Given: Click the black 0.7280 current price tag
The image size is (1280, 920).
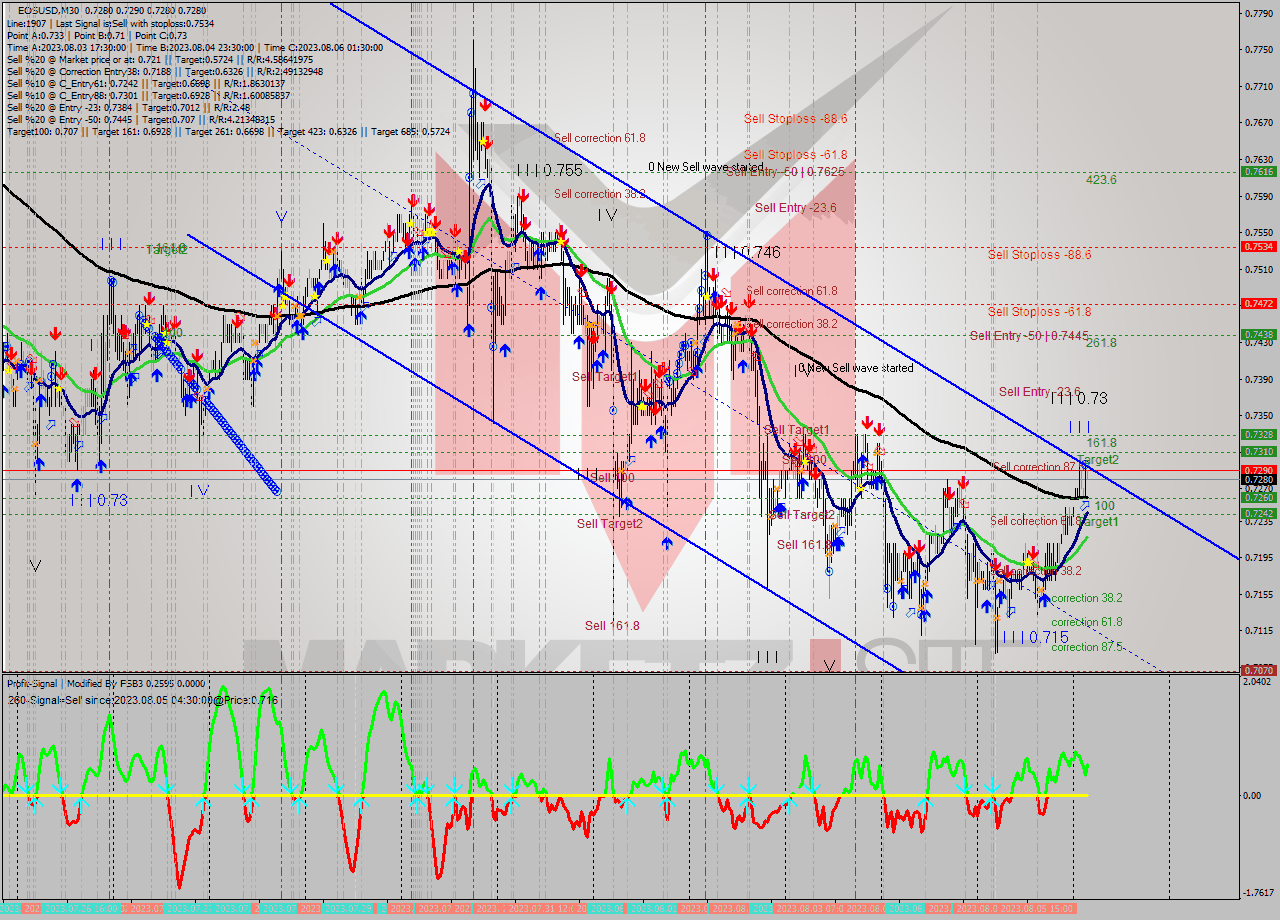Looking at the screenshot, I should coord(1258,479).
